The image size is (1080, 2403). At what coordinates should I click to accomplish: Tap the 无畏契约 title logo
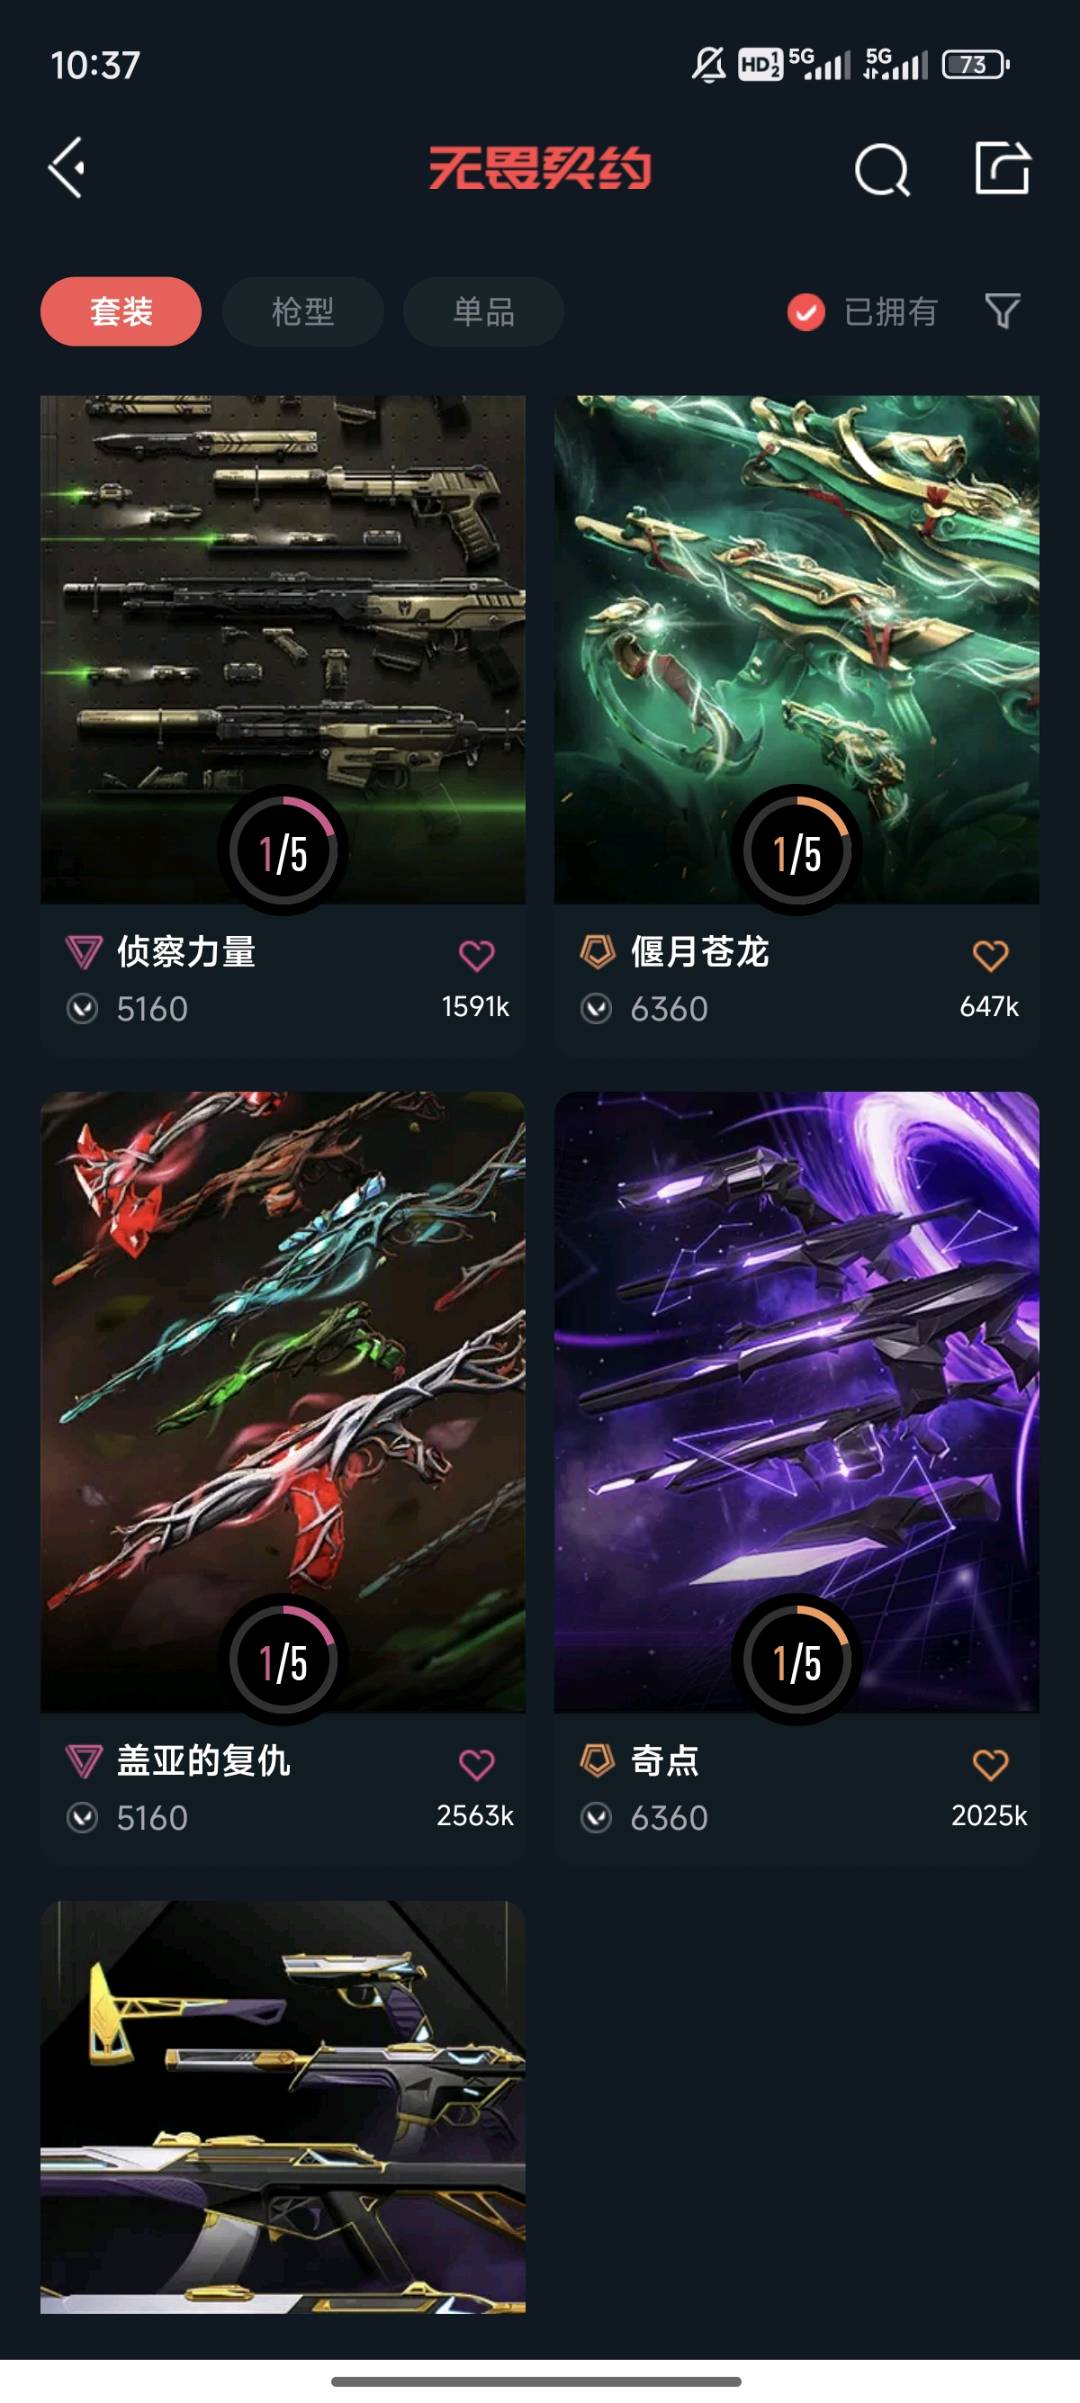coord(540,168)
